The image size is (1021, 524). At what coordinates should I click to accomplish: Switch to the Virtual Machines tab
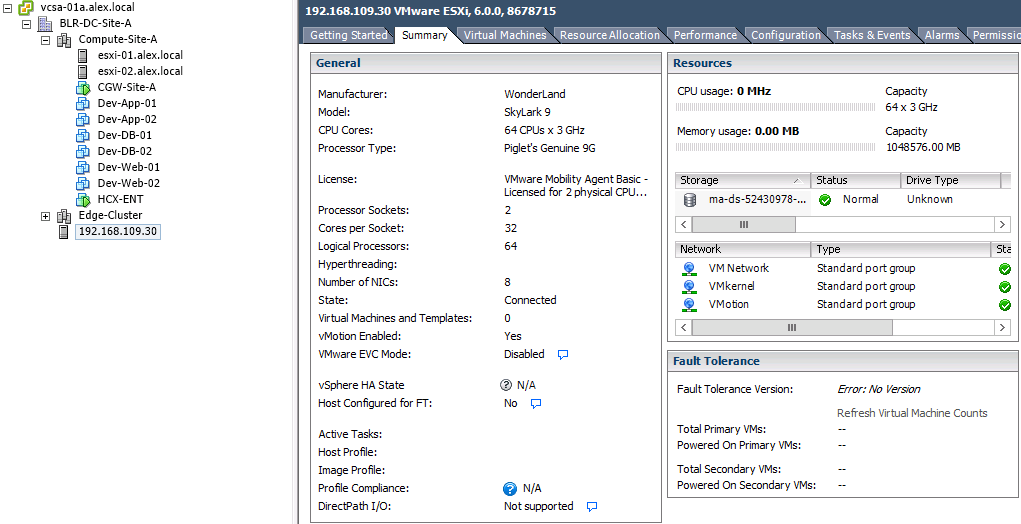[505, 35]
